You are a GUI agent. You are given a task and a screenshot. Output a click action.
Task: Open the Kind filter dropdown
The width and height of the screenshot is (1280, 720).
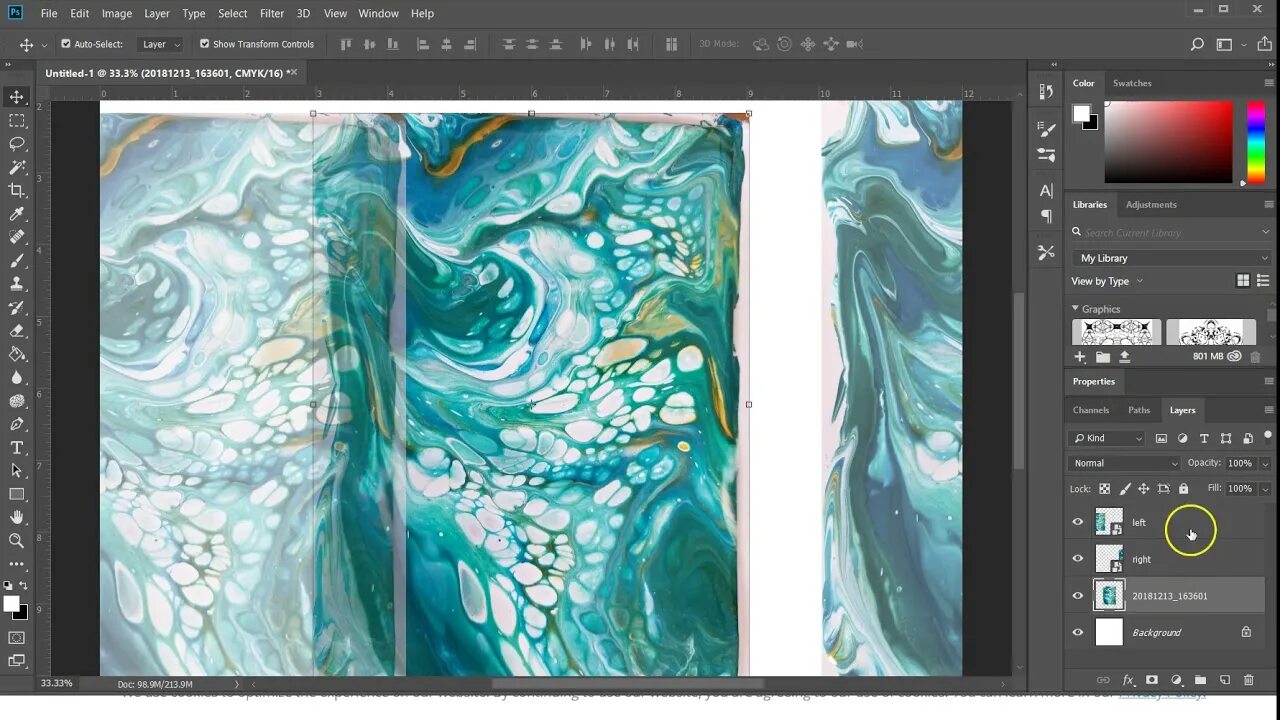click(x=1107, y=438)
